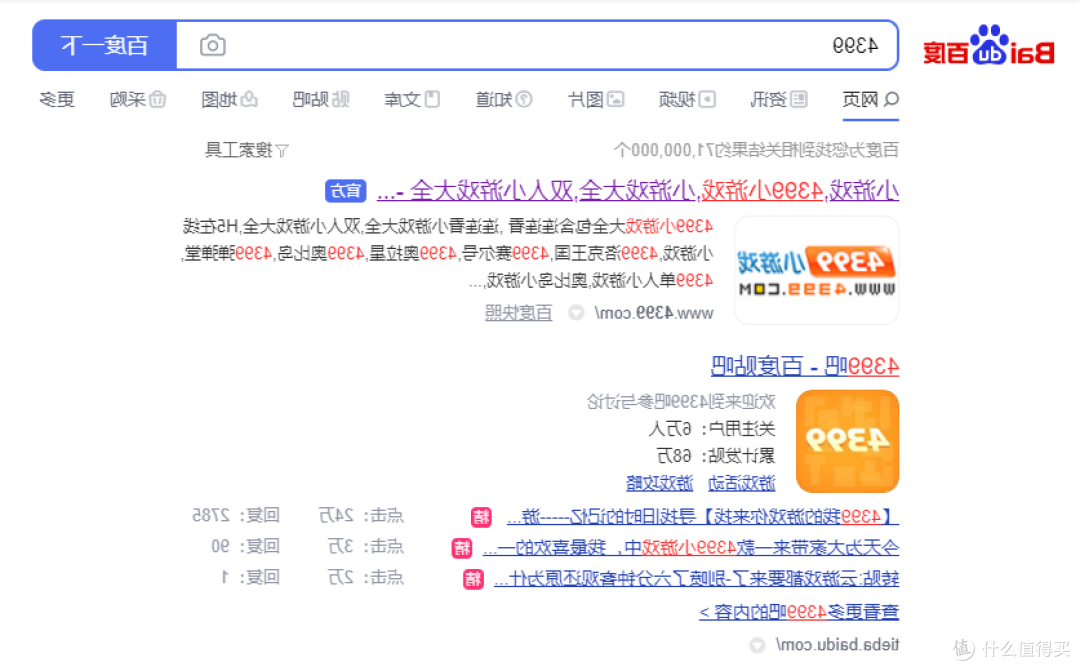Click the tieba.baidu.com/ address text

coord(837,645)
